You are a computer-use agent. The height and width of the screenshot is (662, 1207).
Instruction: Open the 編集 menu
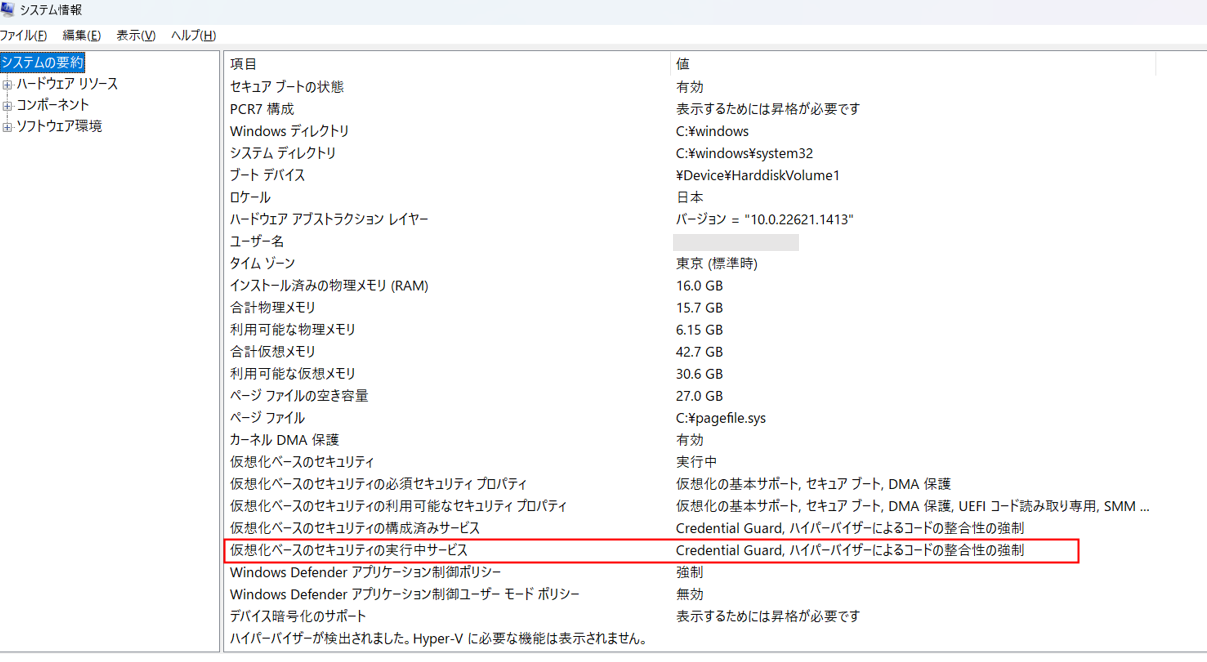tap(81, 35)
